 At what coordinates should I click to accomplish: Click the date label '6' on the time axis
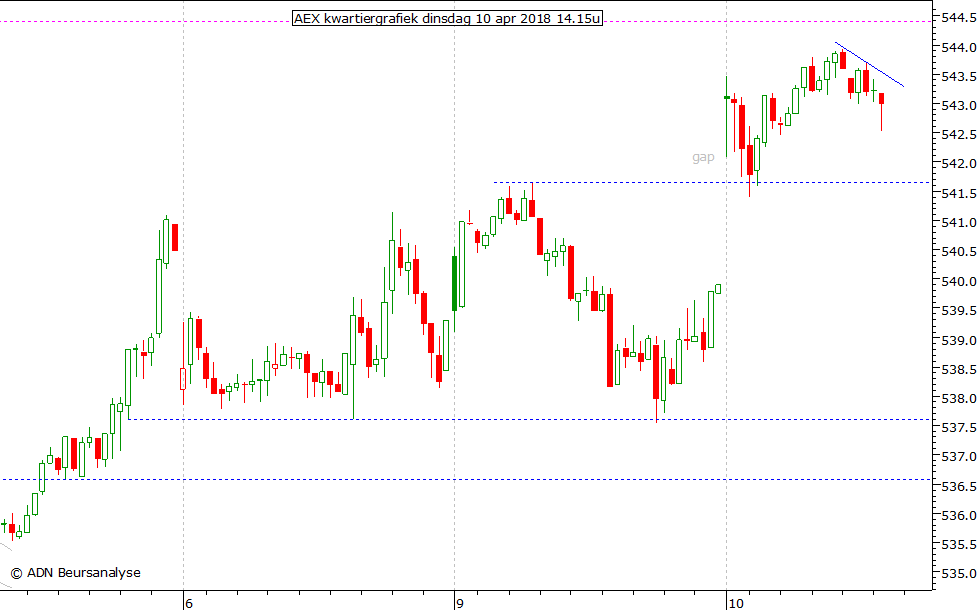(189, 603)
